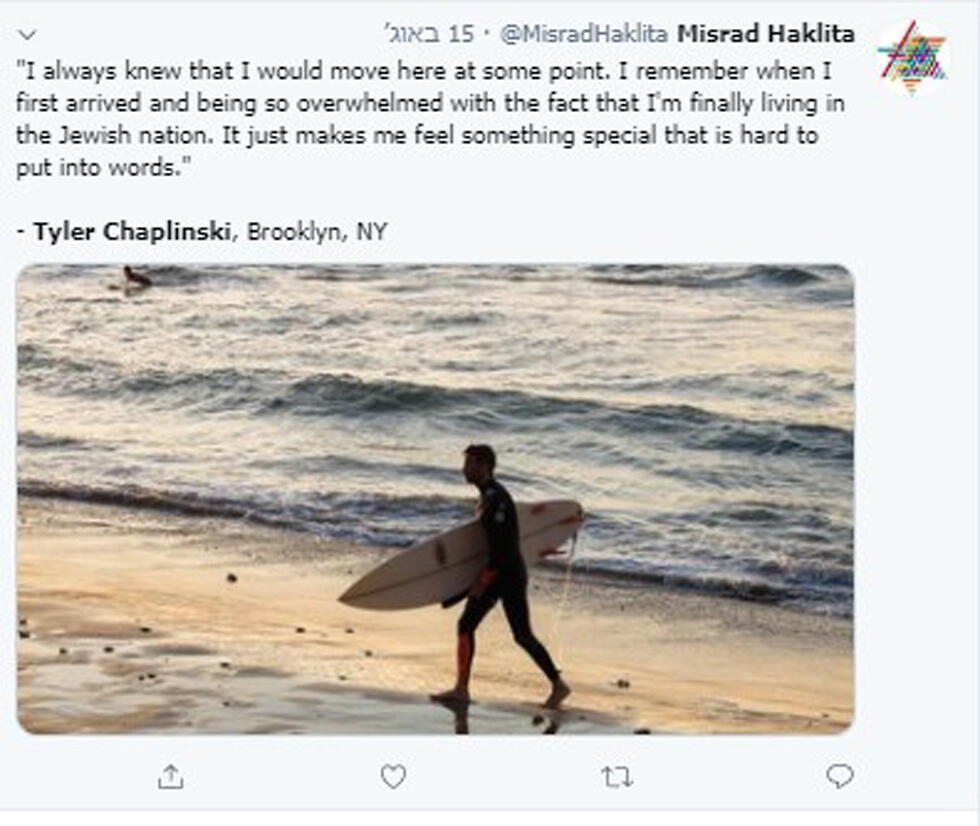Viewport: 980px width, 826px height.
Task: Open the Misrad Haklita profile avatar
Action: pyautogui.click(x=911, y=57)
